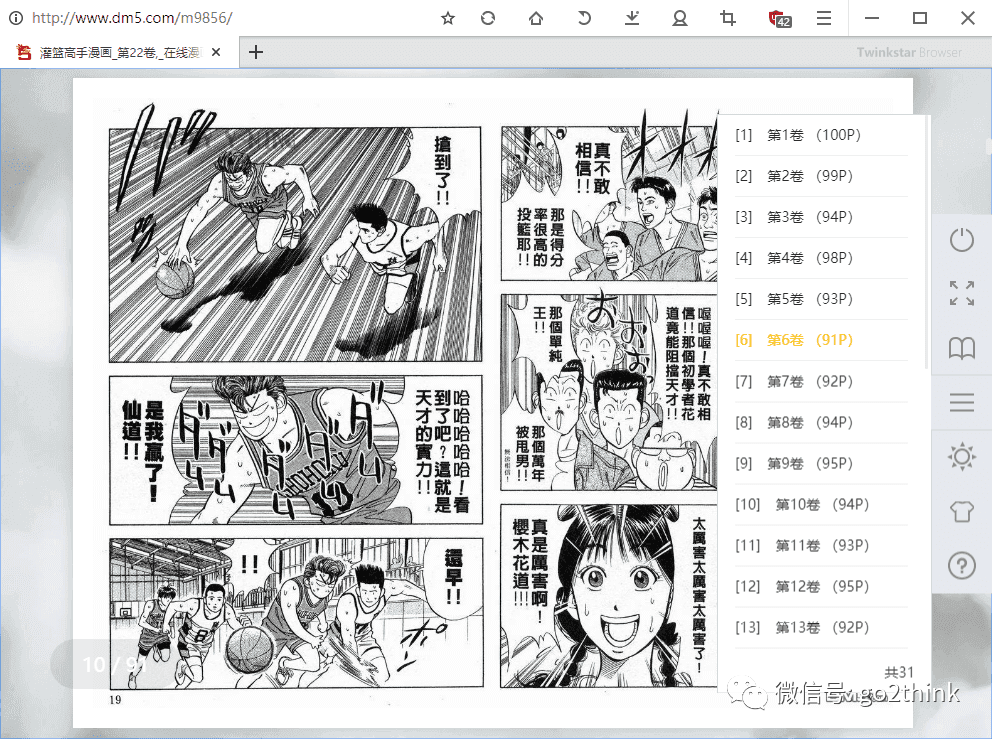Open volume 第7卷 (92P)
The height and width of the screenshot is (739, 992).
pos(821,382)
